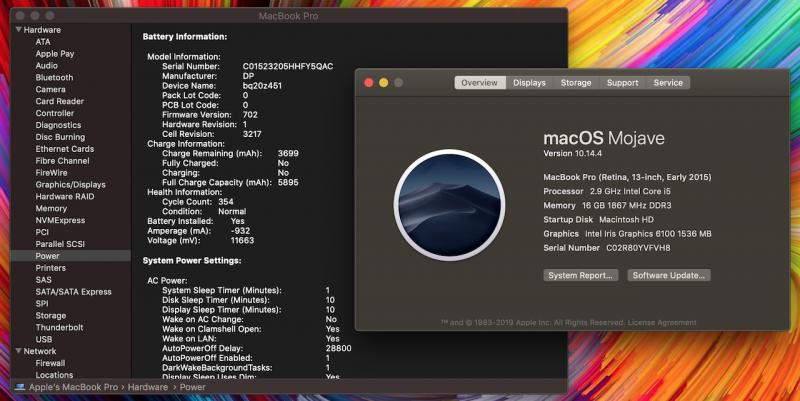Select Power in the hardware sidebar
Image resolution: width=800 pixels, height=401 pixels.
point(47,256)
